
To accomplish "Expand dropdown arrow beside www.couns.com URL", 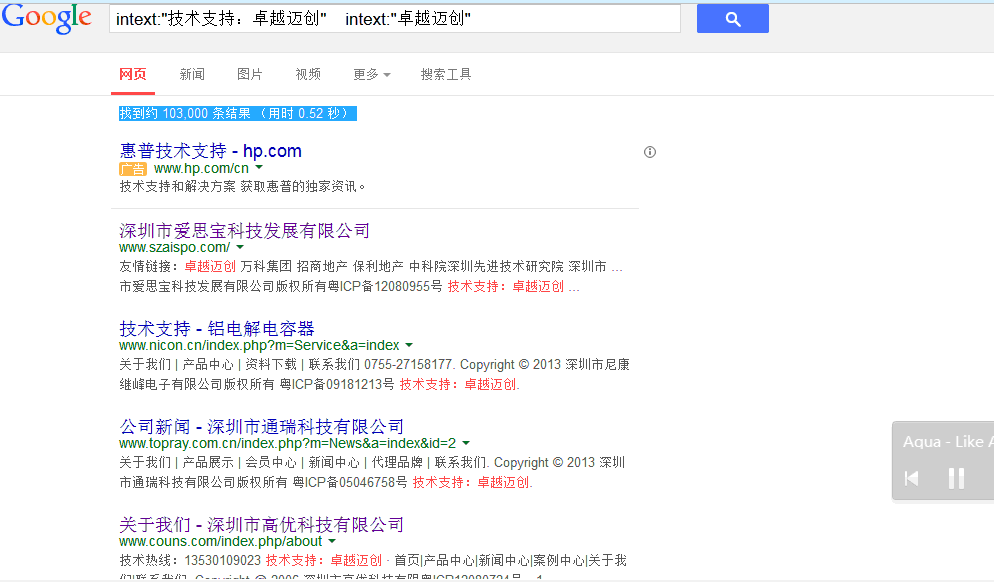I will (x=332, y=541).
